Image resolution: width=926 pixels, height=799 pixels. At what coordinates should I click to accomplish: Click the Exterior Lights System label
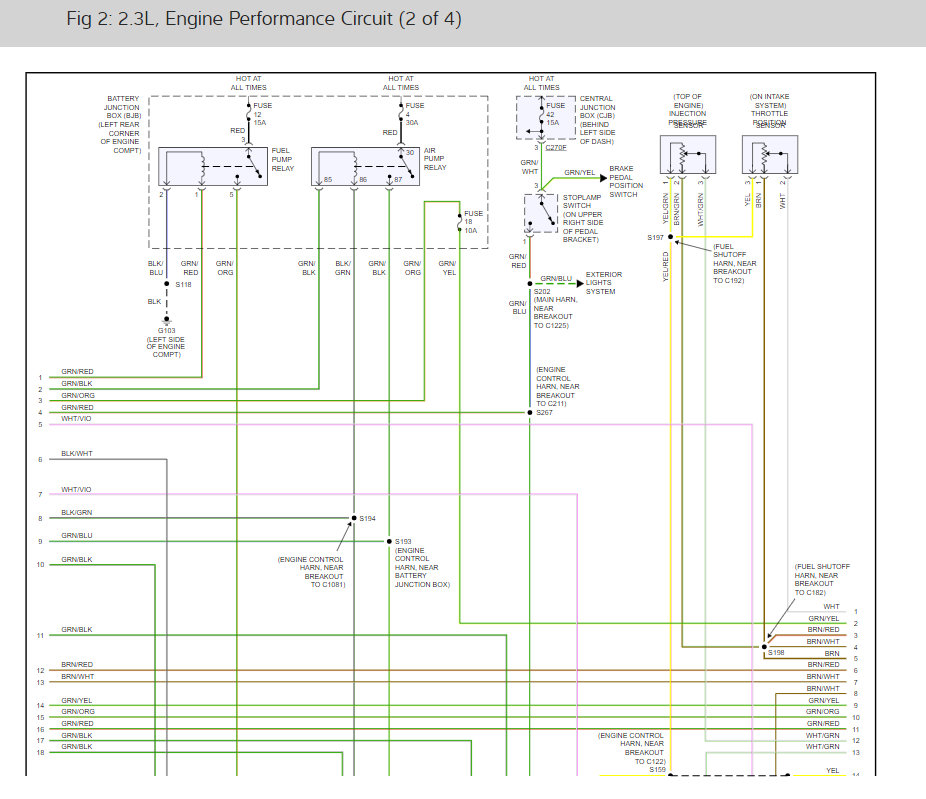(603, 283)
